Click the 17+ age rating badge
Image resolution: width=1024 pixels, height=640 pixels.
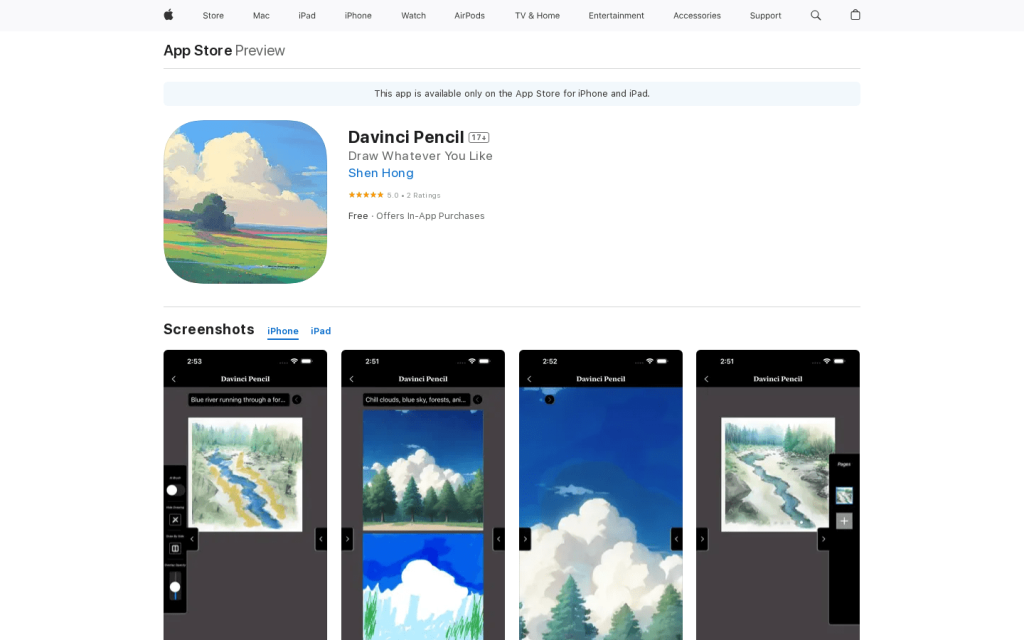(x=479, y=137)
